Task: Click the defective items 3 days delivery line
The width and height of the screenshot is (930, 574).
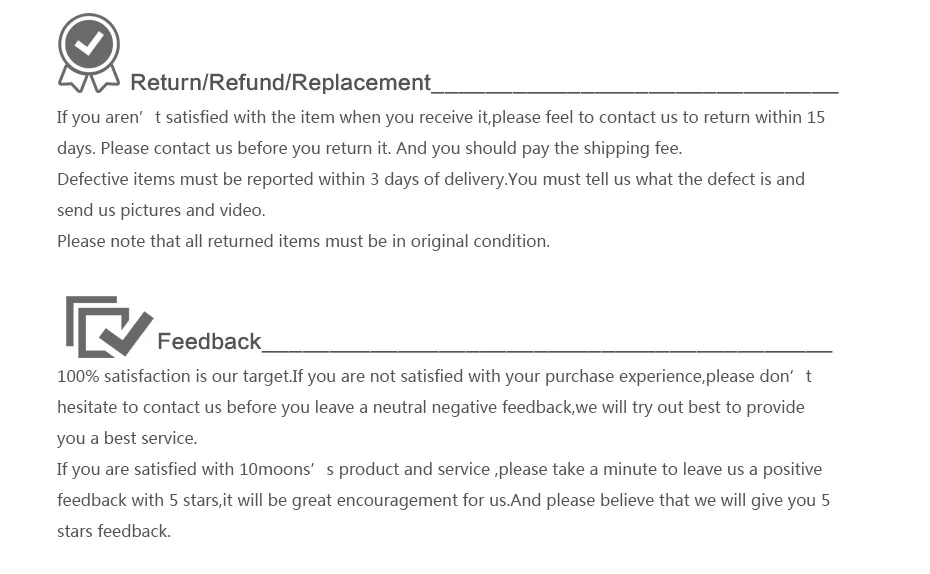Action: [x=431, y=179]
